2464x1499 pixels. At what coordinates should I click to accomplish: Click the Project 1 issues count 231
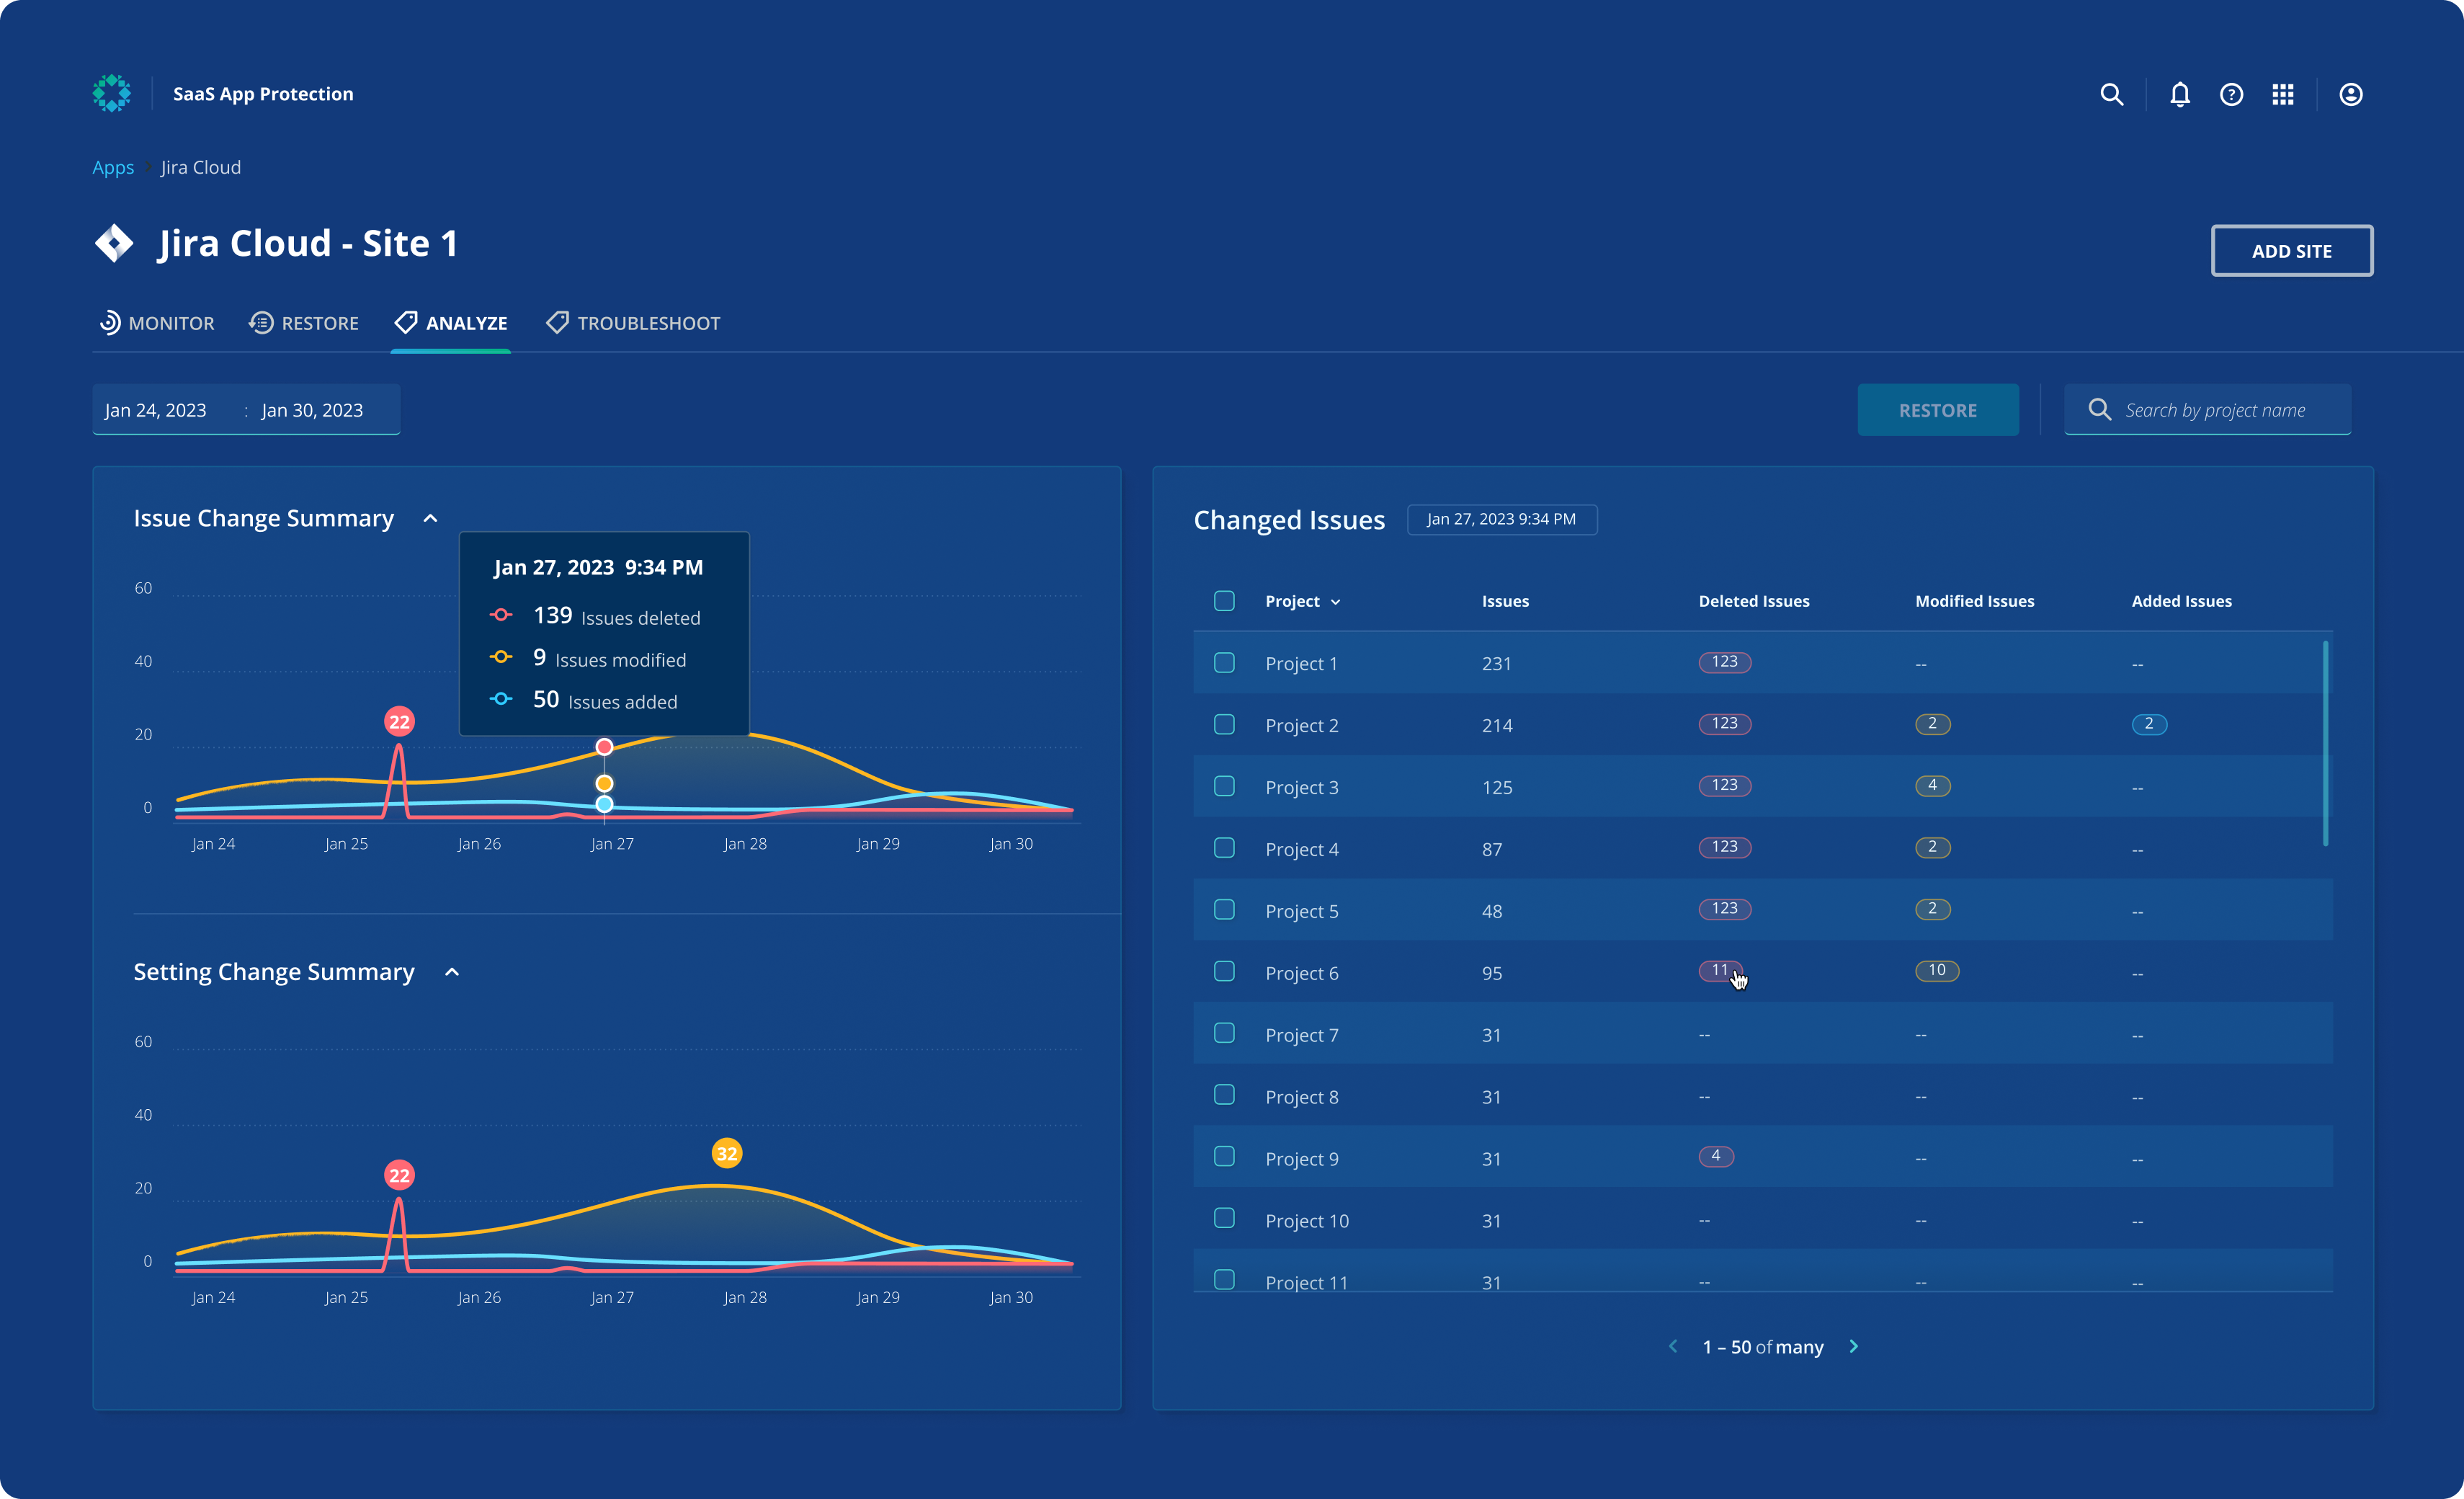1496,664
